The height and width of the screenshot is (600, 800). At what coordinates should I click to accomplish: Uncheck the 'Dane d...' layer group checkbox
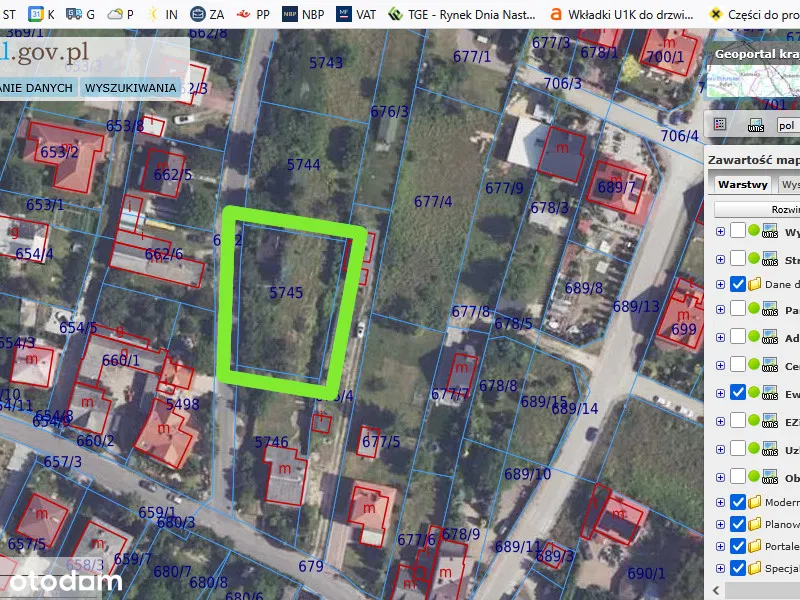point(738,284)
